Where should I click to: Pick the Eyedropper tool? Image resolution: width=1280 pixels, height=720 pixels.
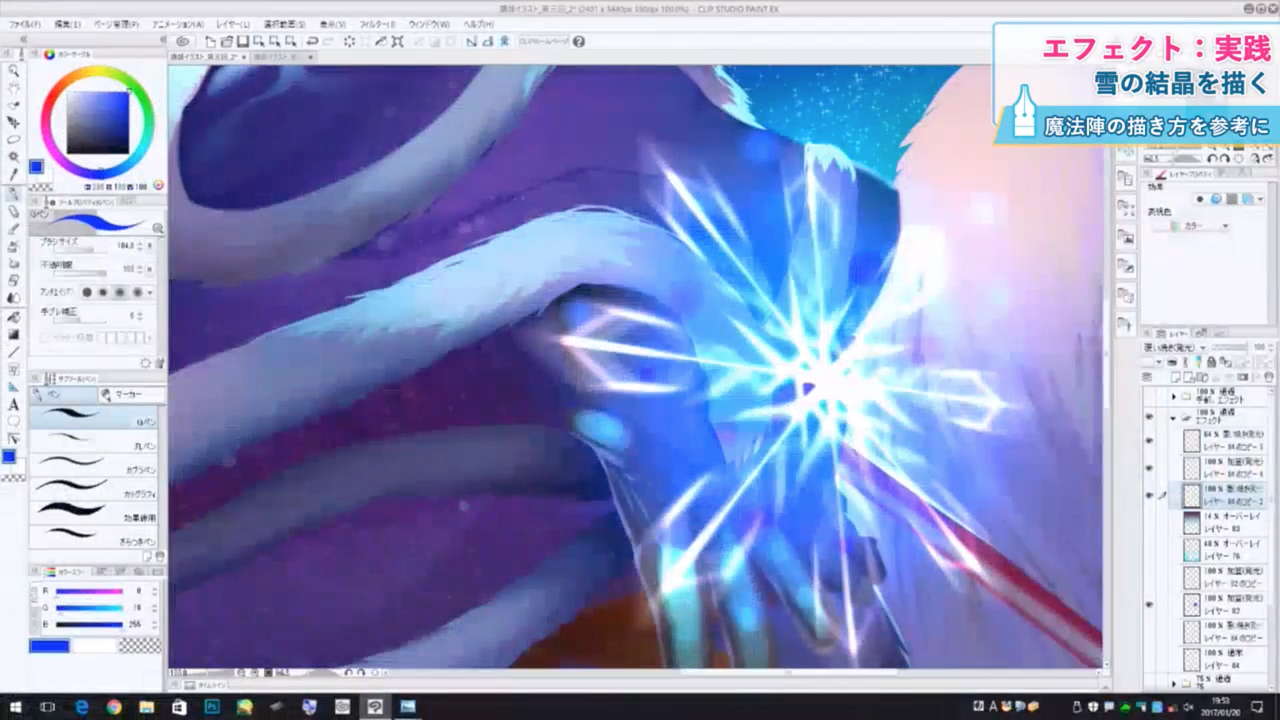coord(14,175)
